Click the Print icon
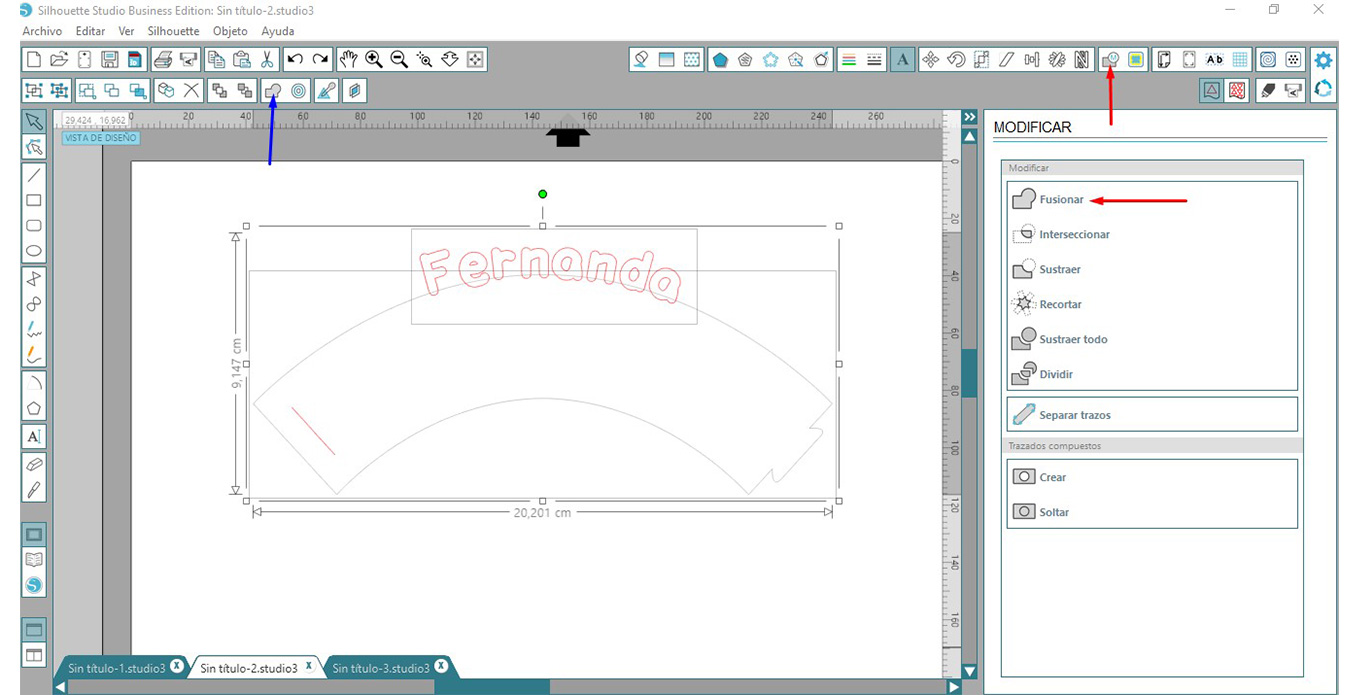 point(162,59)
